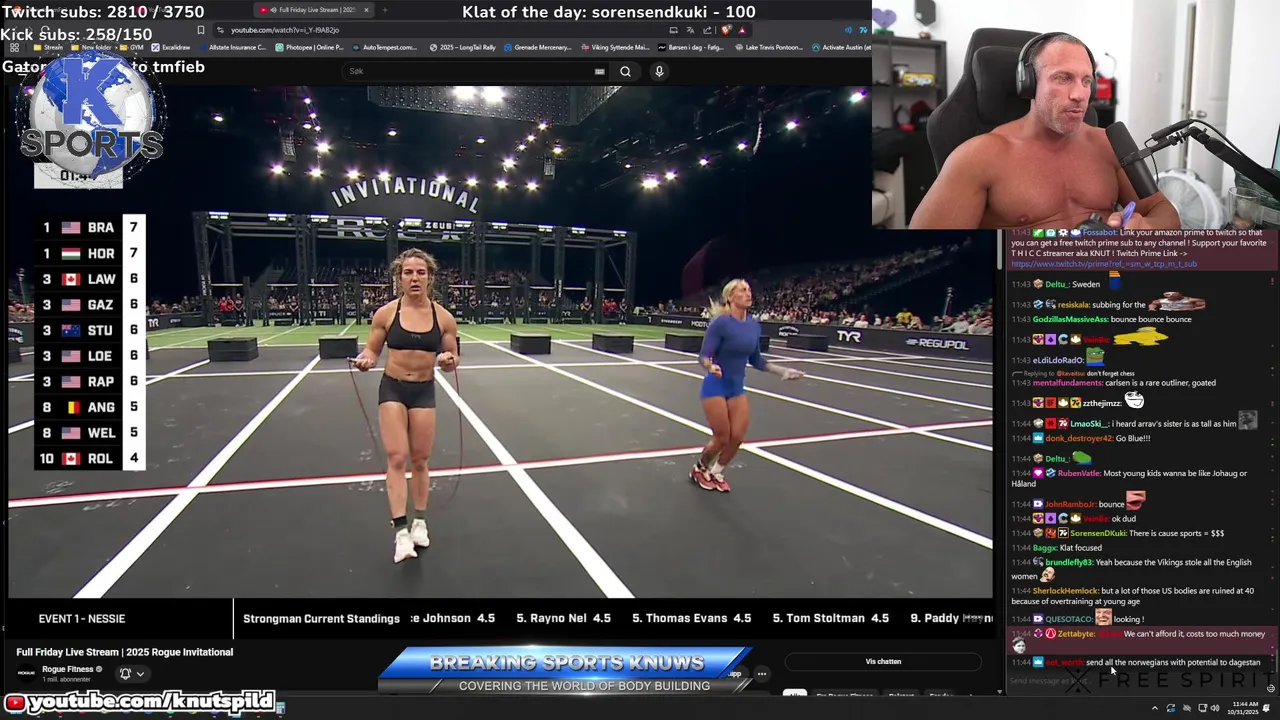Click the bookmark page icon beside address bar
This screenshot has height=720, width=1280.
201,30
